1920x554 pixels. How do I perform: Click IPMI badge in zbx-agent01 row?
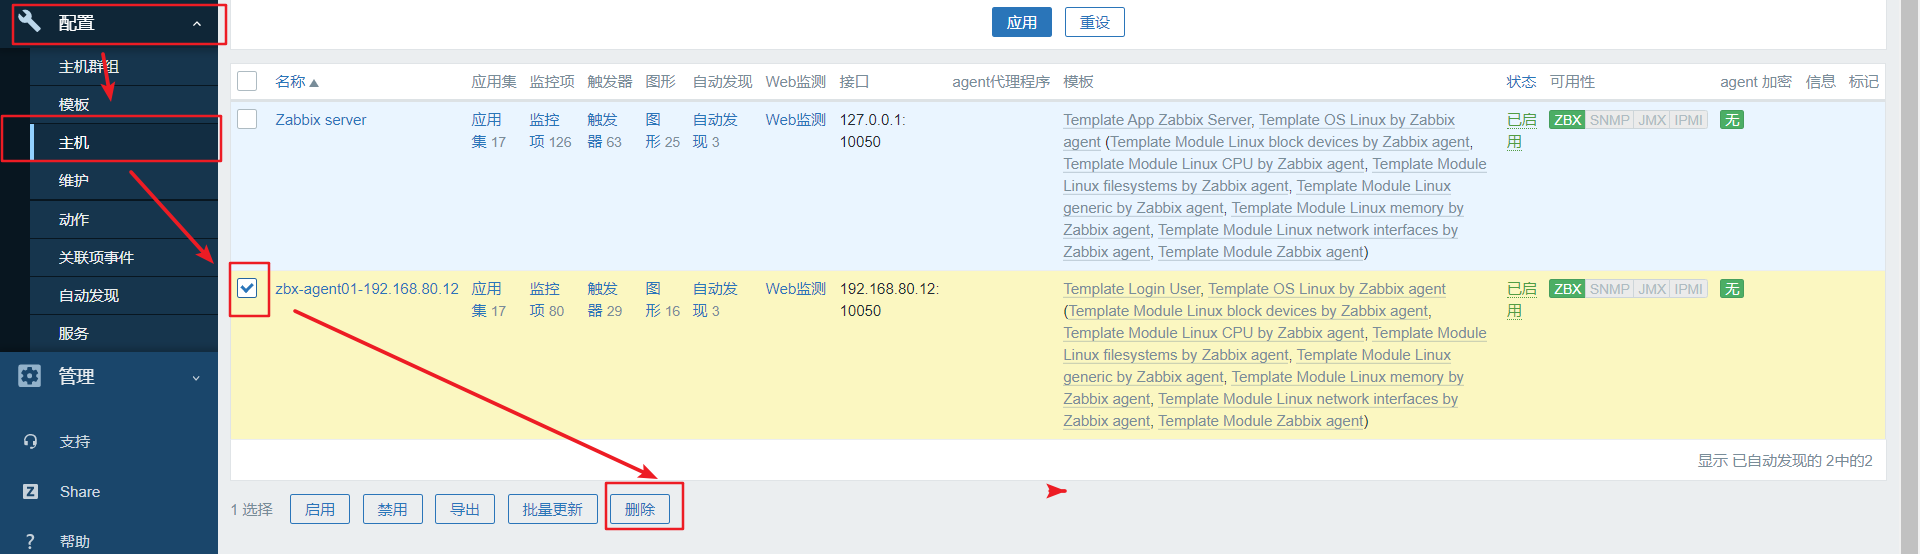(x=1688, y=289)
